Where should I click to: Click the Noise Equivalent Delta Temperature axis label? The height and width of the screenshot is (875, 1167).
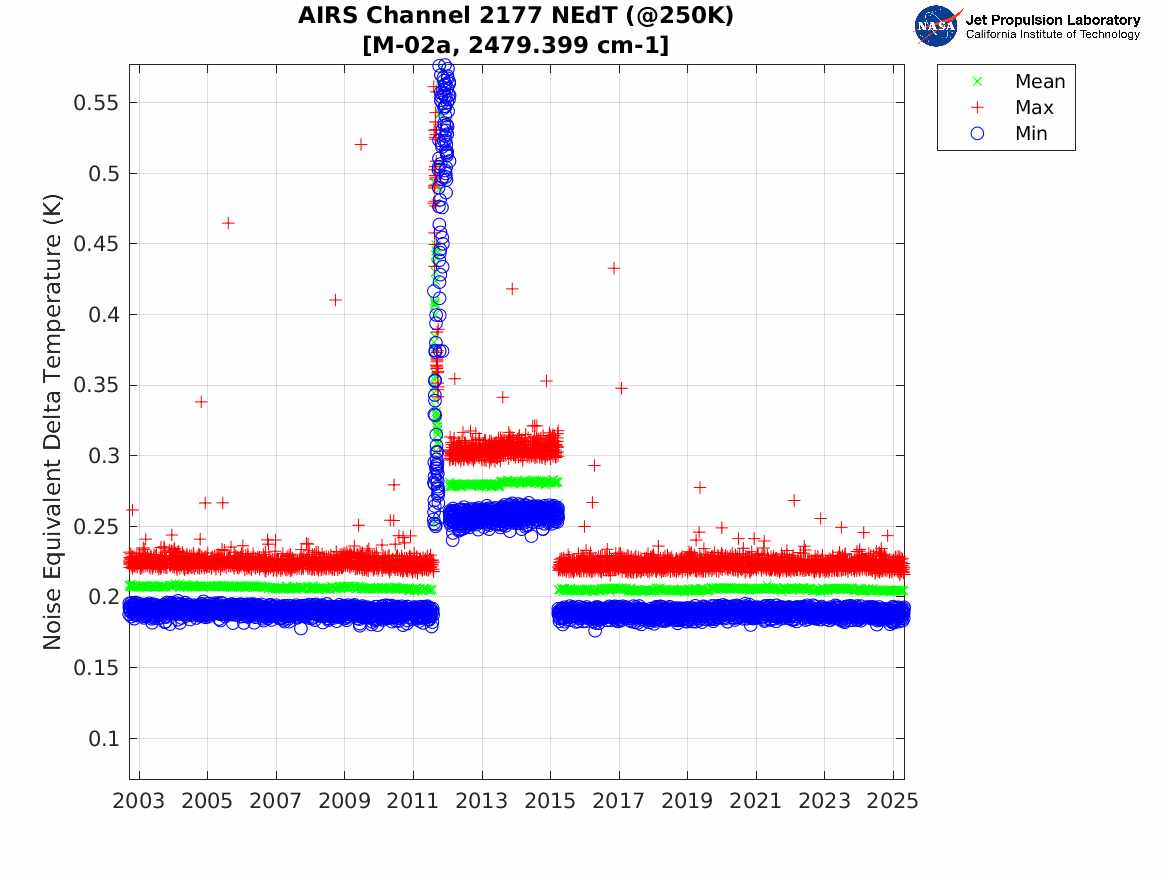pyautogui.click(x=53, y=421)
